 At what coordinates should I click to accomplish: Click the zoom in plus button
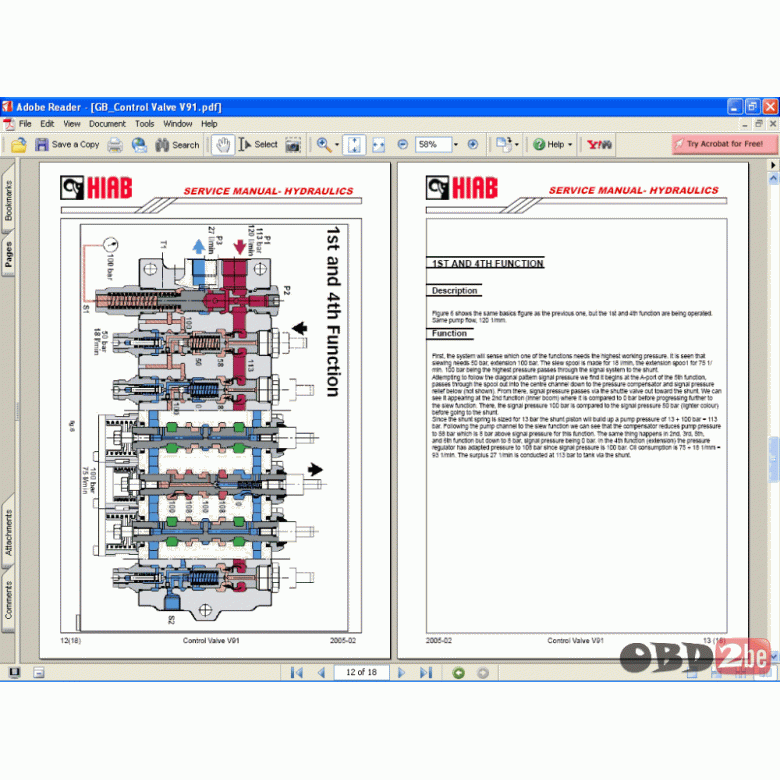(x=473, y=144)
